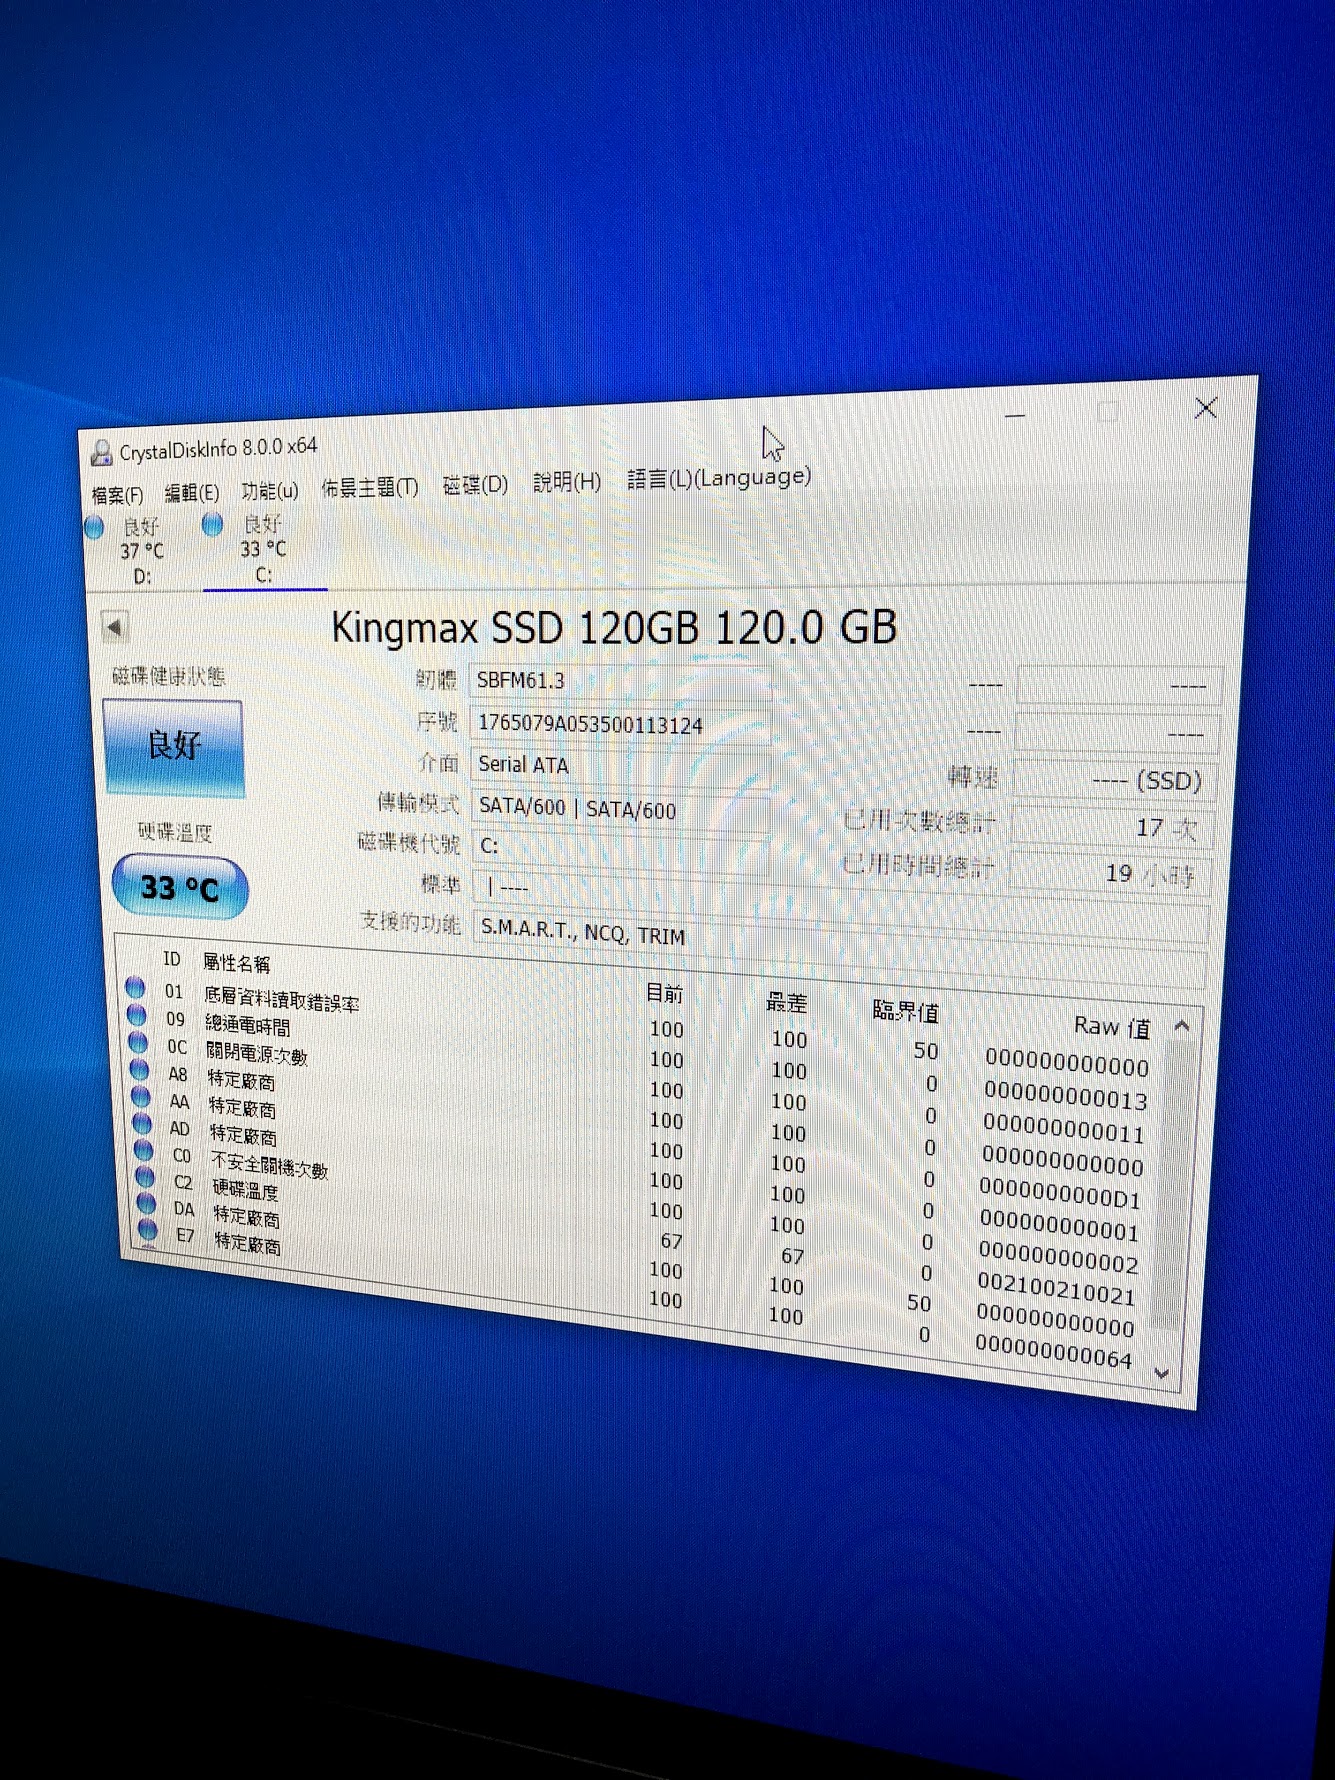Click the 良好 health status button

click(x=174, y=746)
